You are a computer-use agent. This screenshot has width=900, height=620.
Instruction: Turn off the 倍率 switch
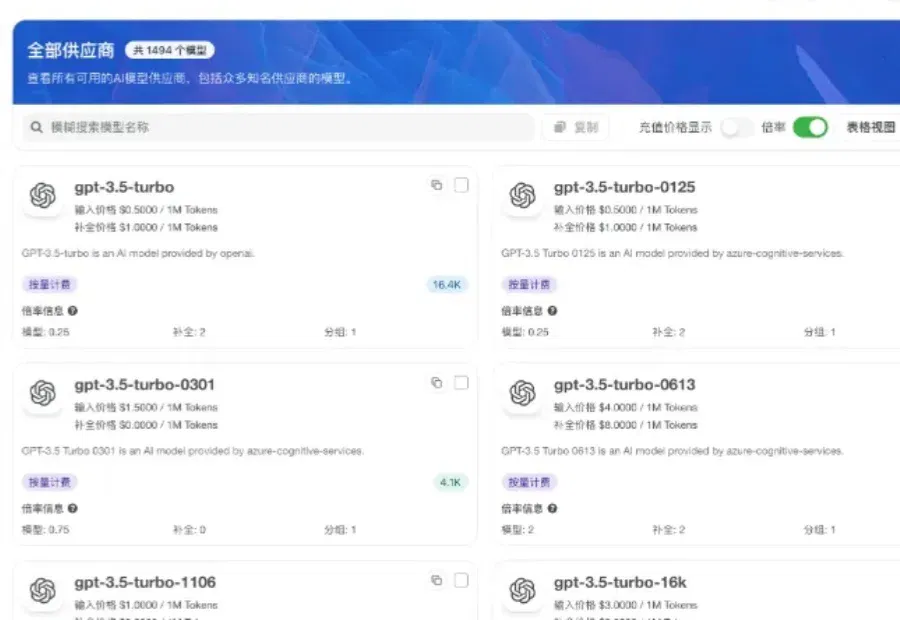[x=810, y=127]
